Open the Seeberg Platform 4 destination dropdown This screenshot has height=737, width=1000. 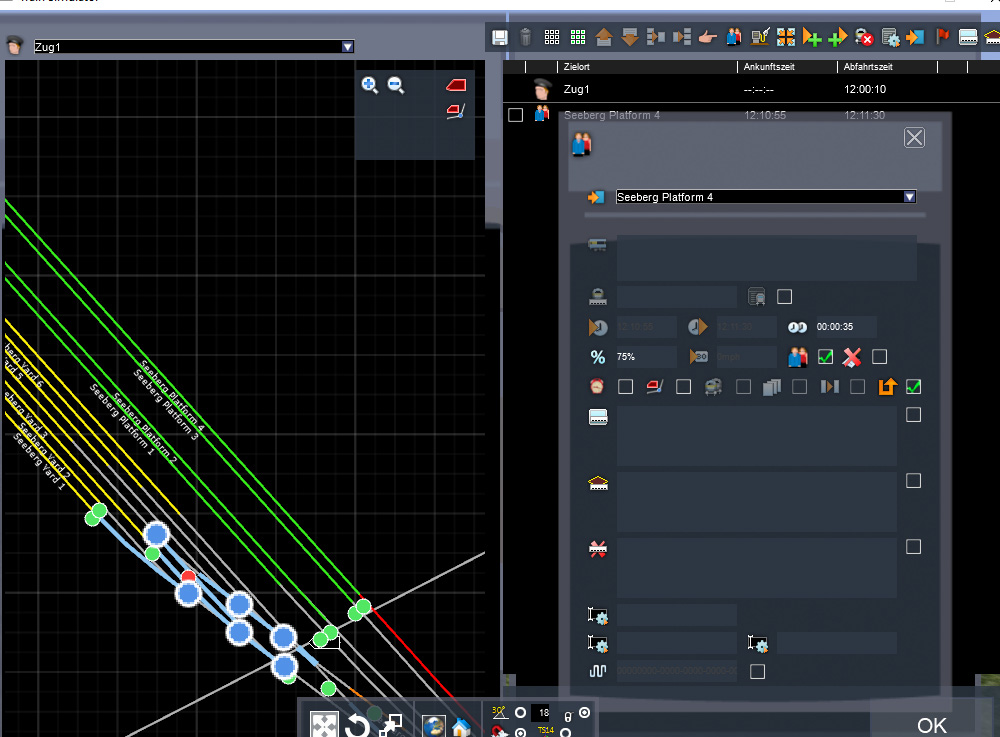click(x=910, y=197)
